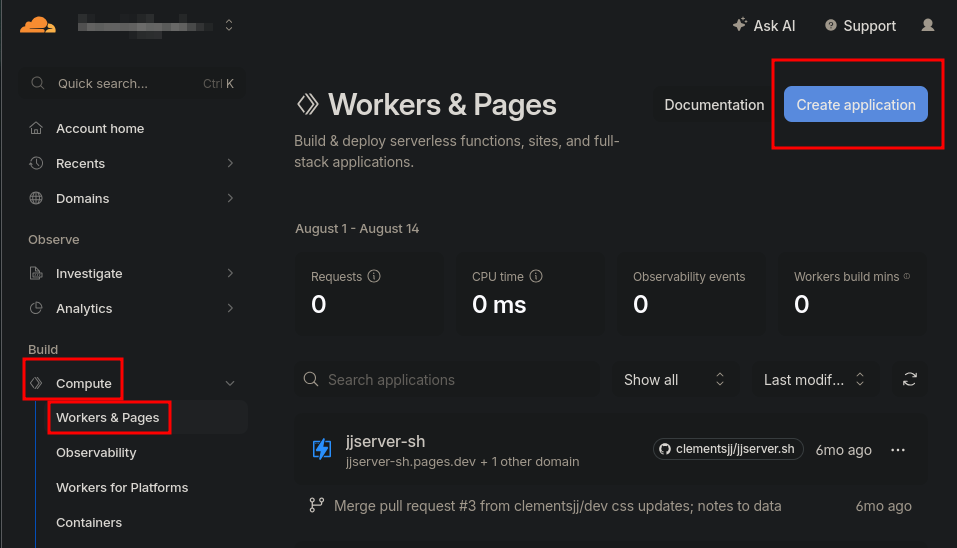Screen dimensions: 957x548
Task: Click the CPU time info icon
Action: pos(536,276)
